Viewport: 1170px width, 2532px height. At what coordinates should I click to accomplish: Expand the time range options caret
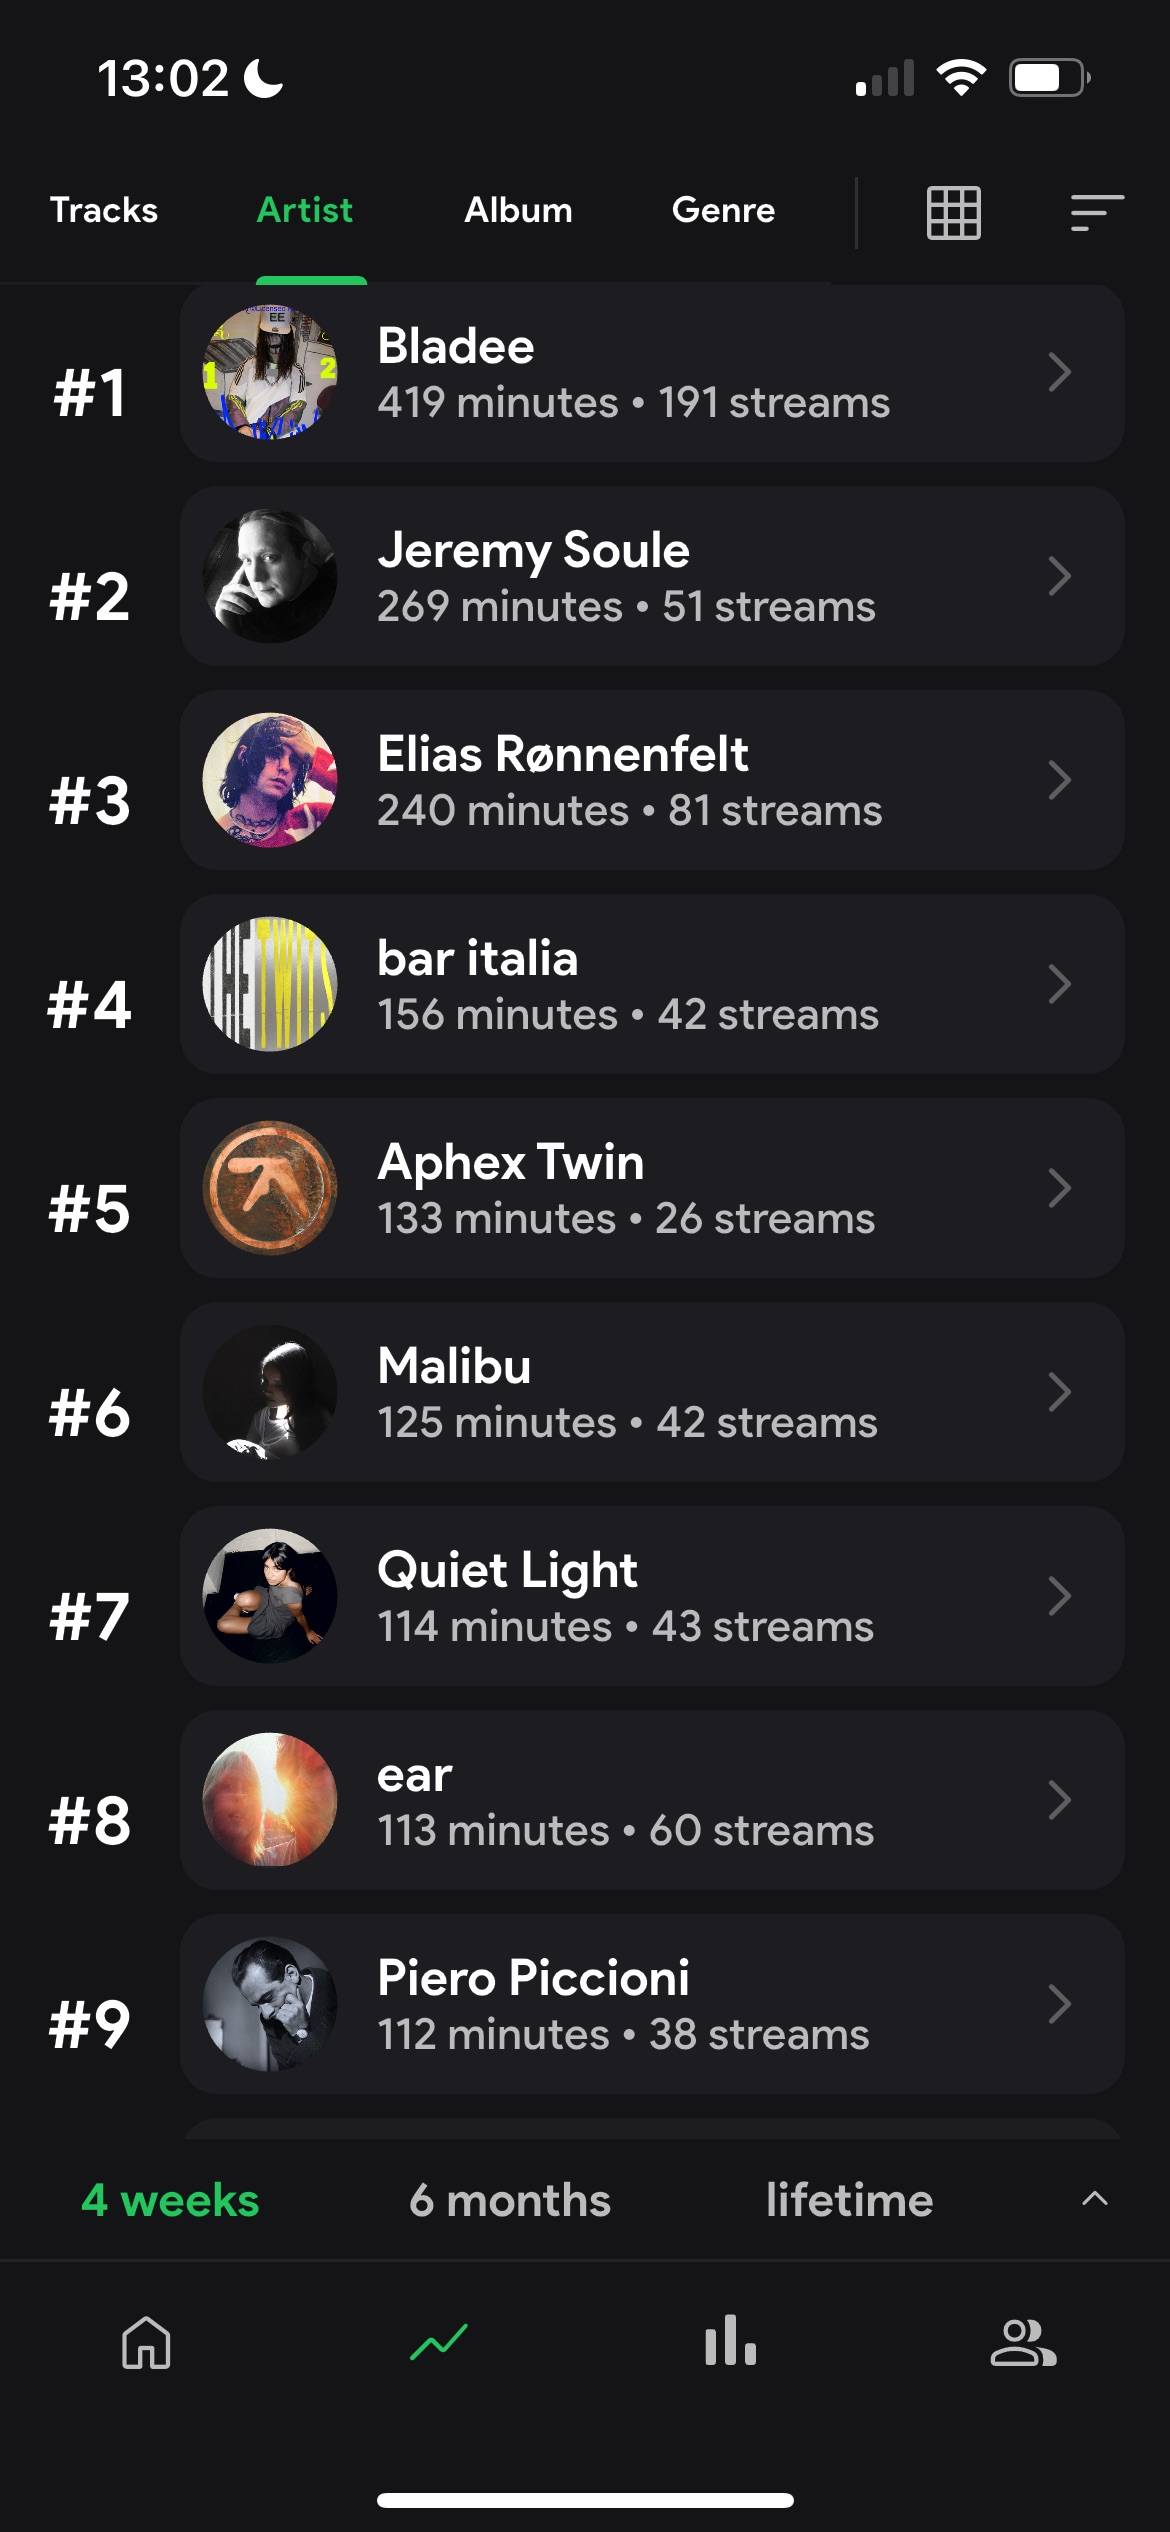click(x=1095, y=2198)
